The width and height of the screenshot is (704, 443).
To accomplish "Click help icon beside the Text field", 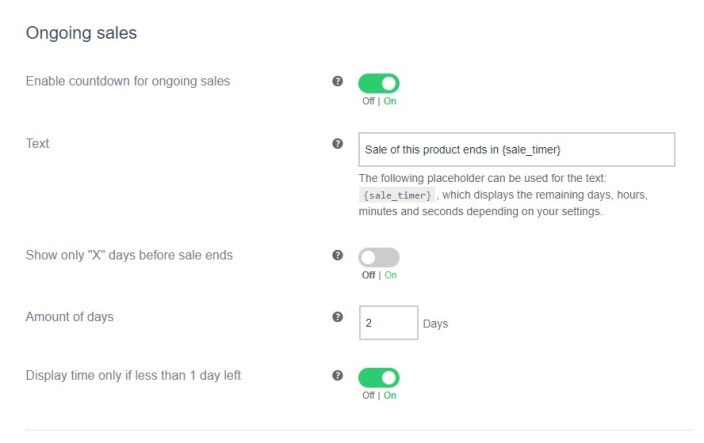I will pyautogui.click(x=337, y=144).
